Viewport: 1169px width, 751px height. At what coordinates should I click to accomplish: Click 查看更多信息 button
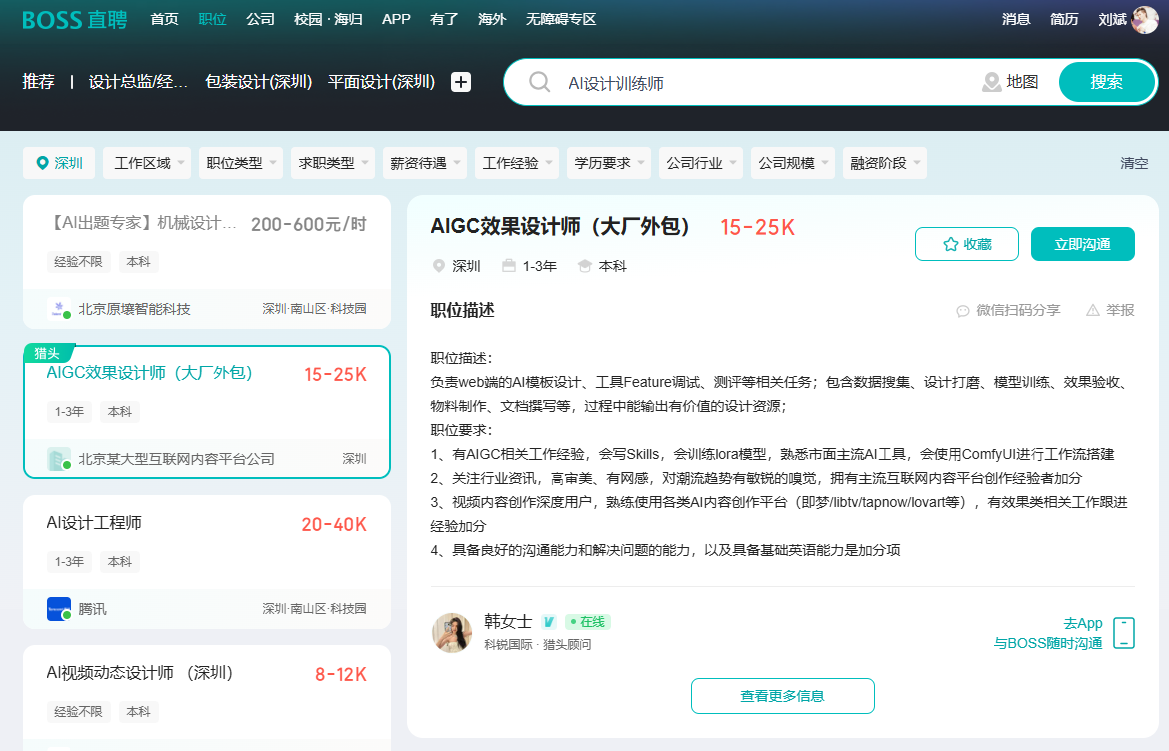pyautogui.click(x=782, y=696)
